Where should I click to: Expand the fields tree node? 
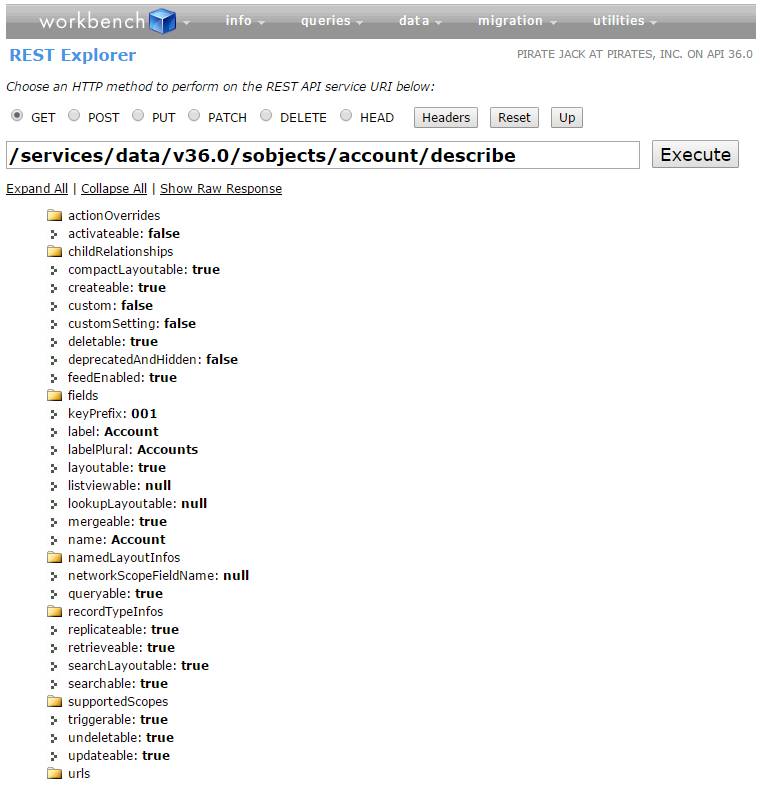83,396
